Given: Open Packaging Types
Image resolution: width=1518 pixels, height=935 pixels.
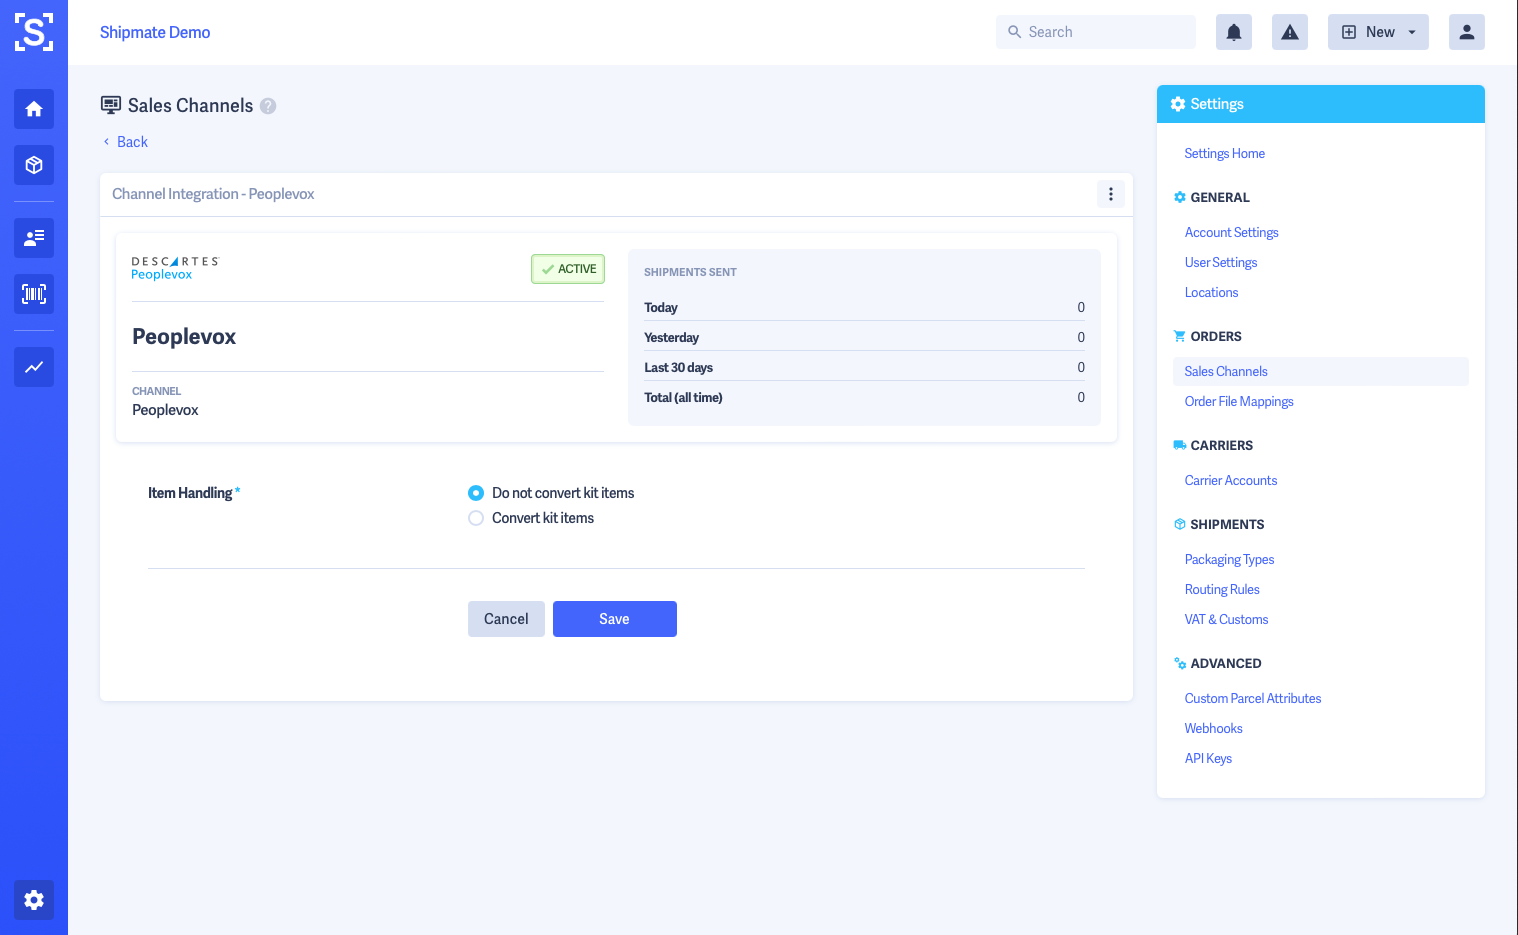Looking at the screenshot, I should (1230, 559).
